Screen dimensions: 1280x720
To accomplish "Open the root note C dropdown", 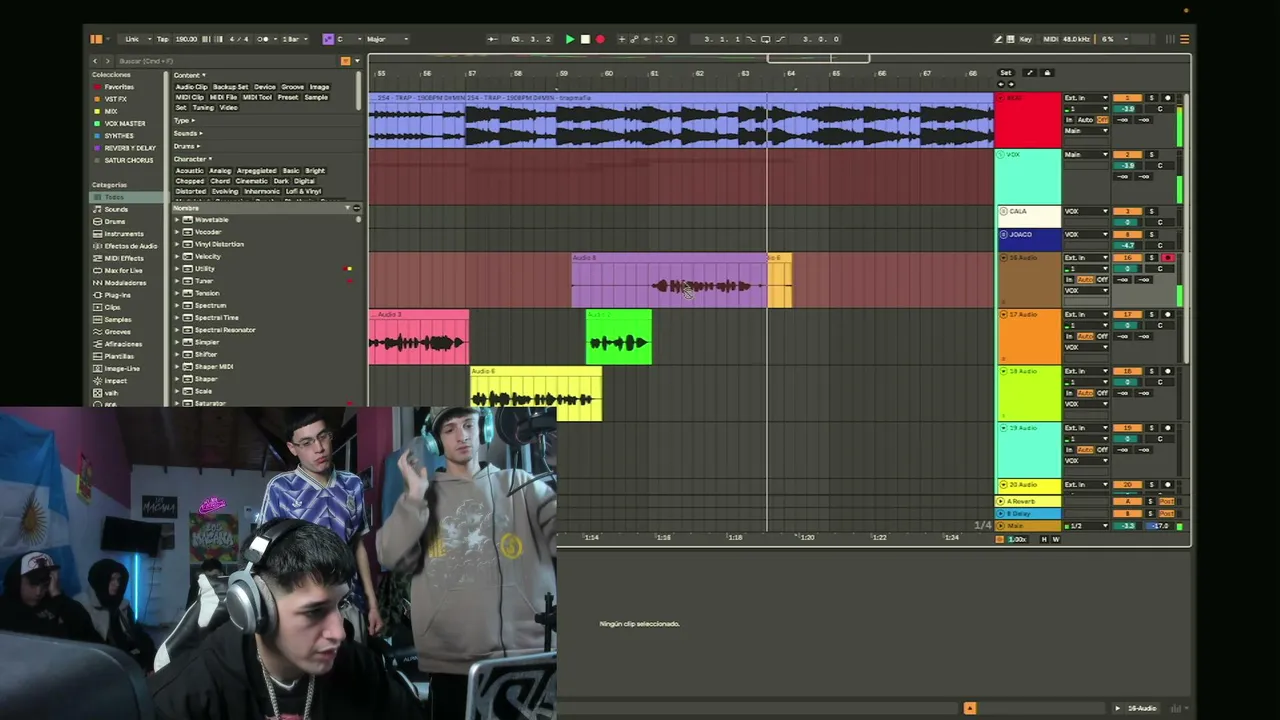I will coord(346,39).
